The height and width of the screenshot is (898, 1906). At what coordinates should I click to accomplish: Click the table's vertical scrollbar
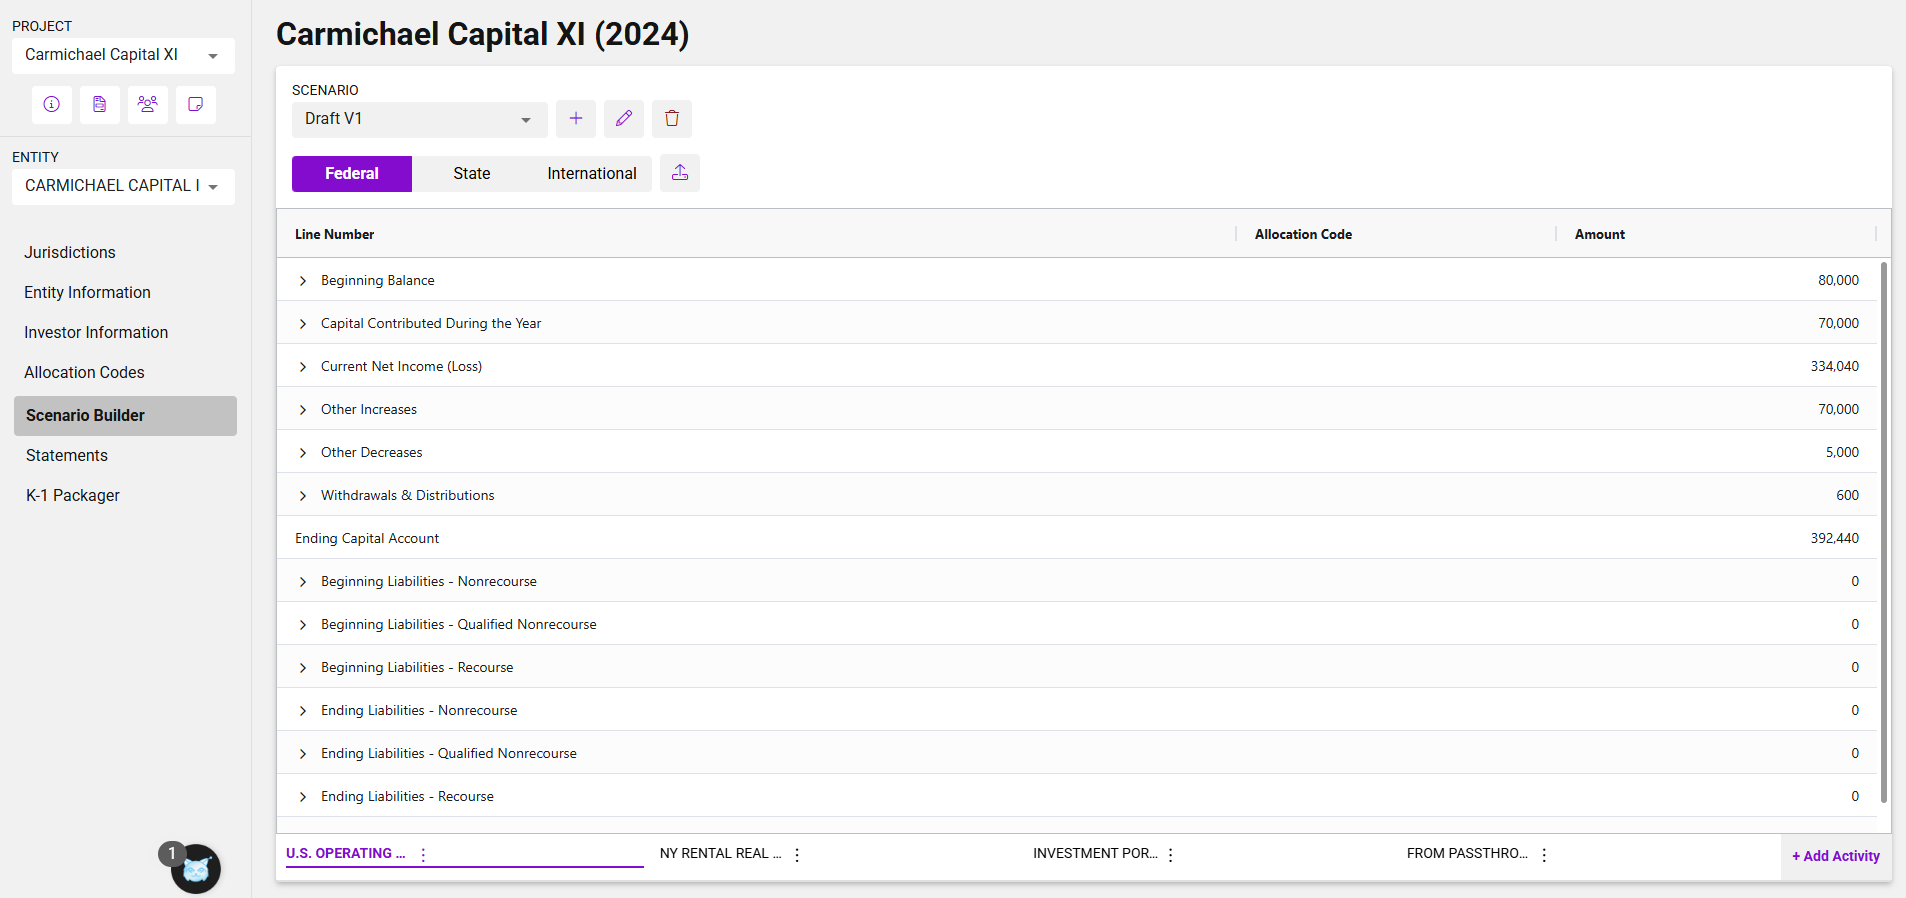point(1884,530)
